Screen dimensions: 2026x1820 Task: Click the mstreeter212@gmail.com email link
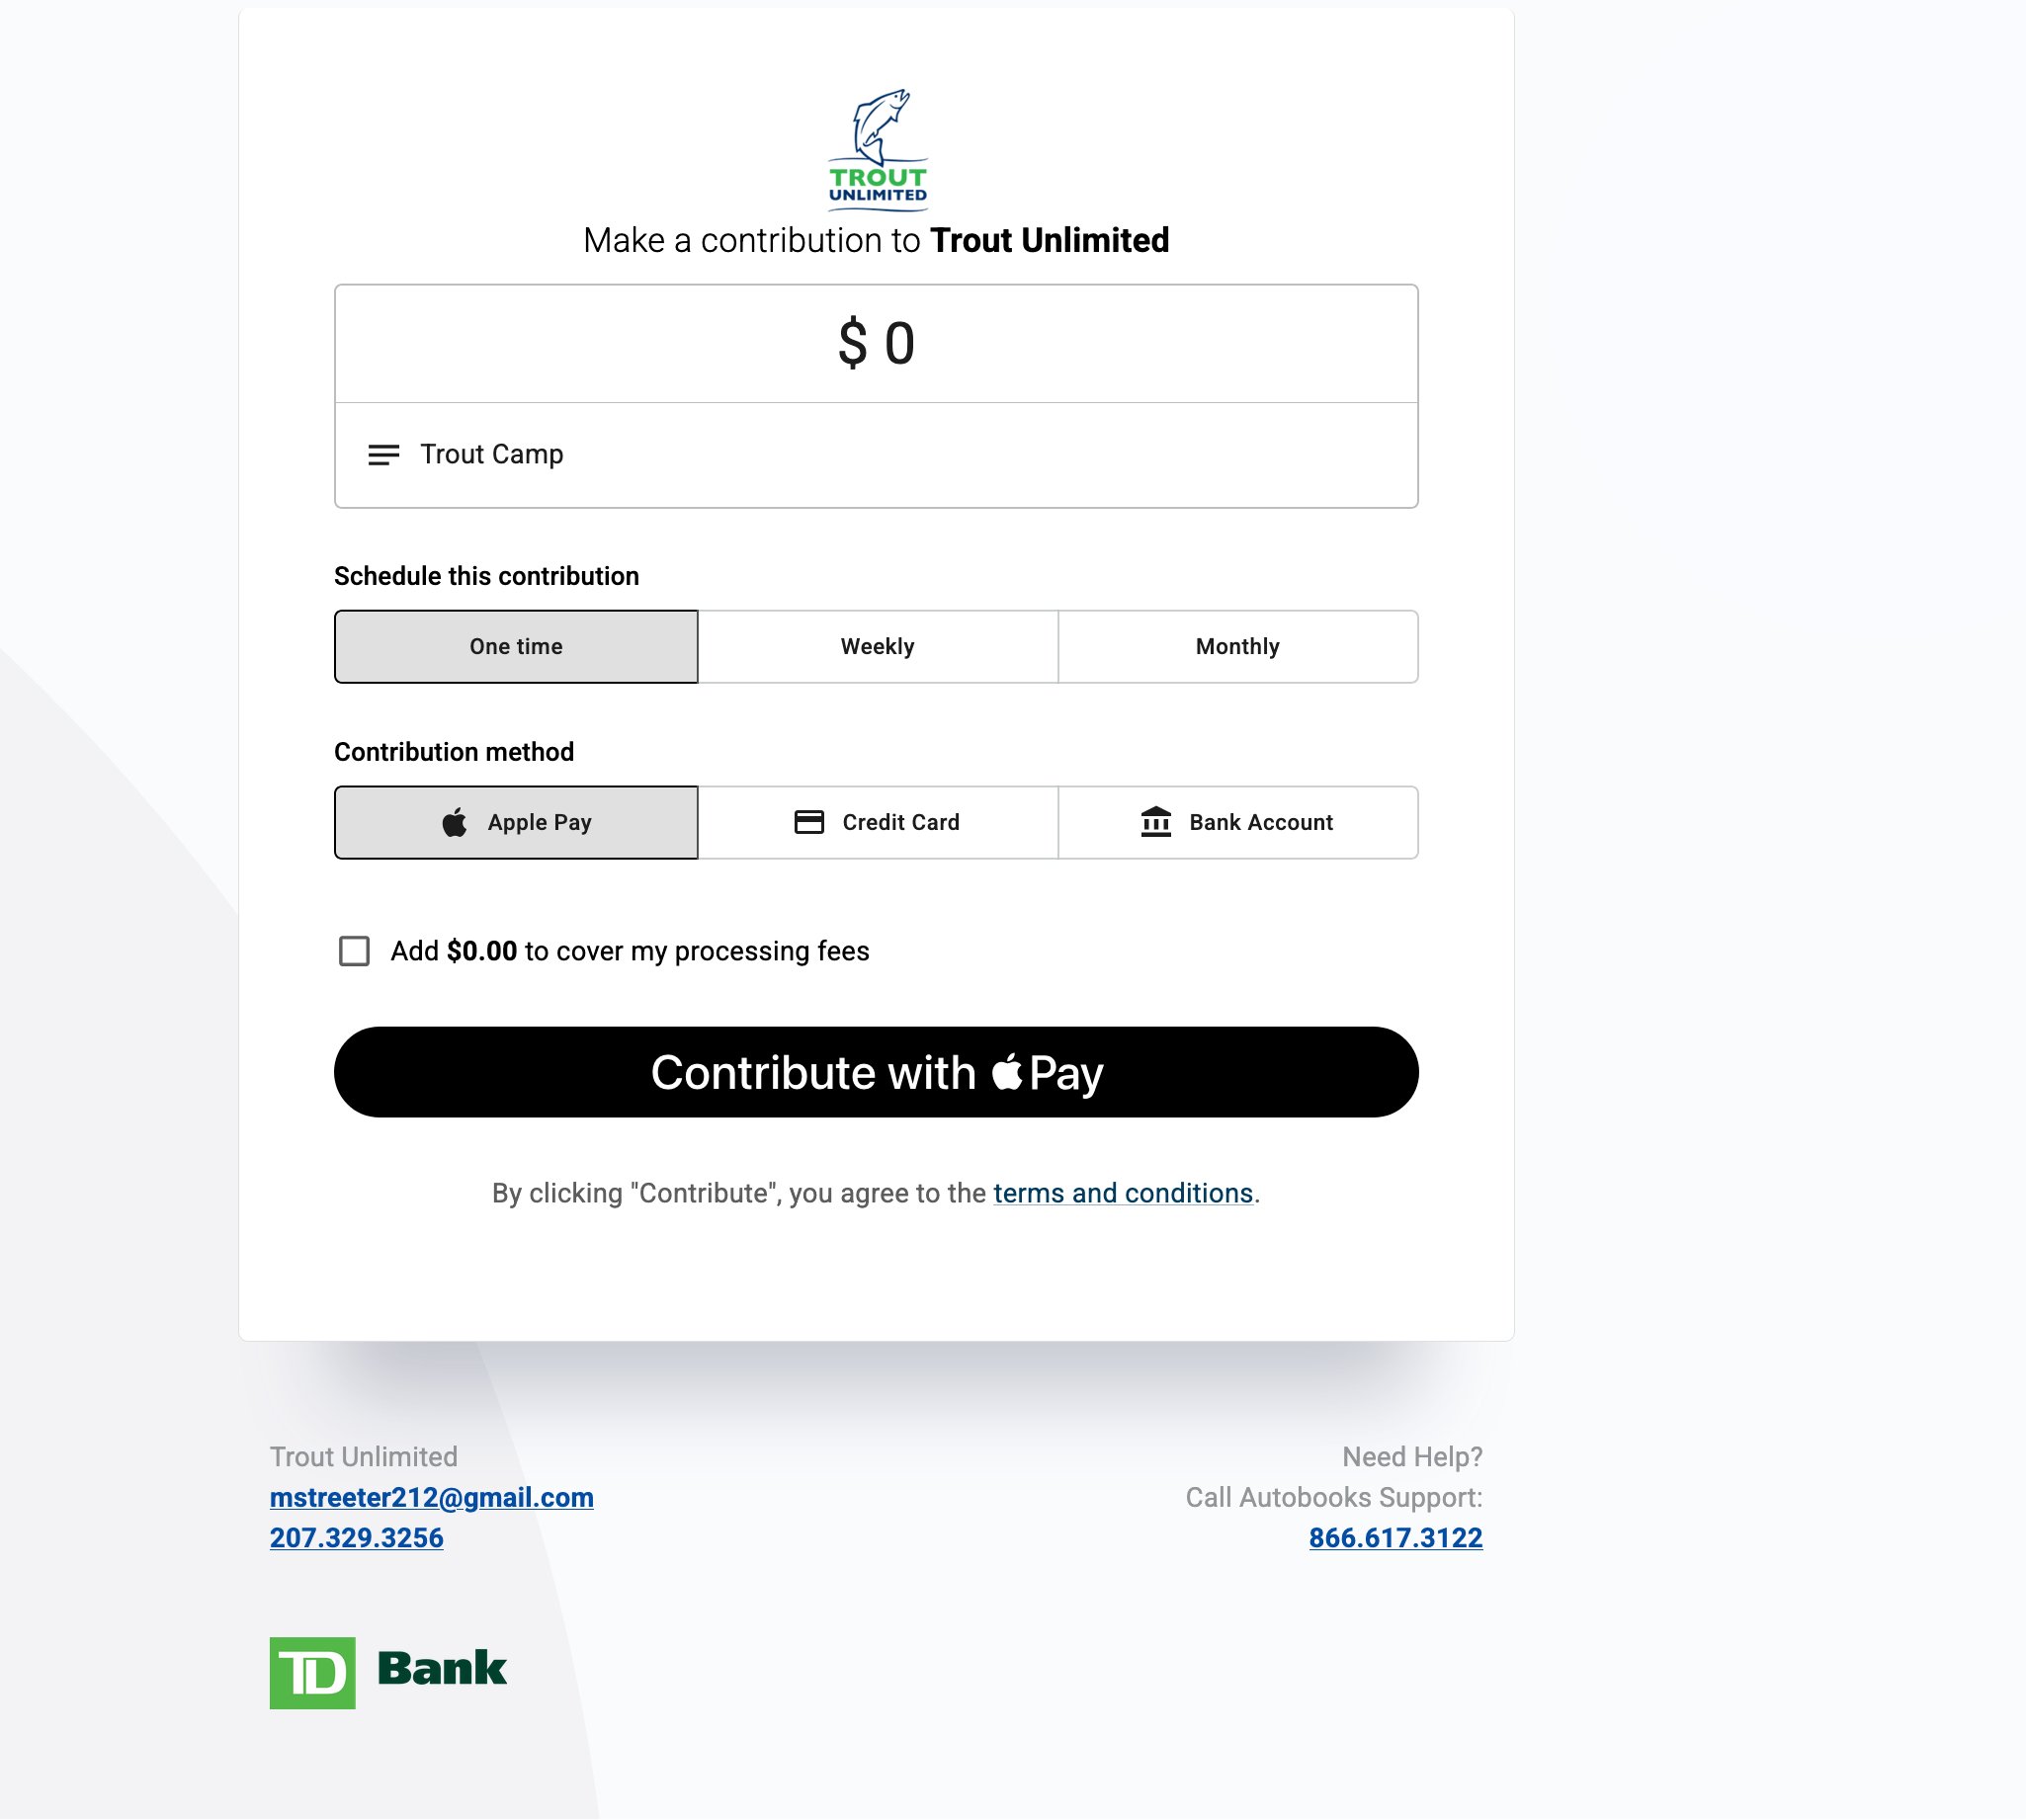431,1497
